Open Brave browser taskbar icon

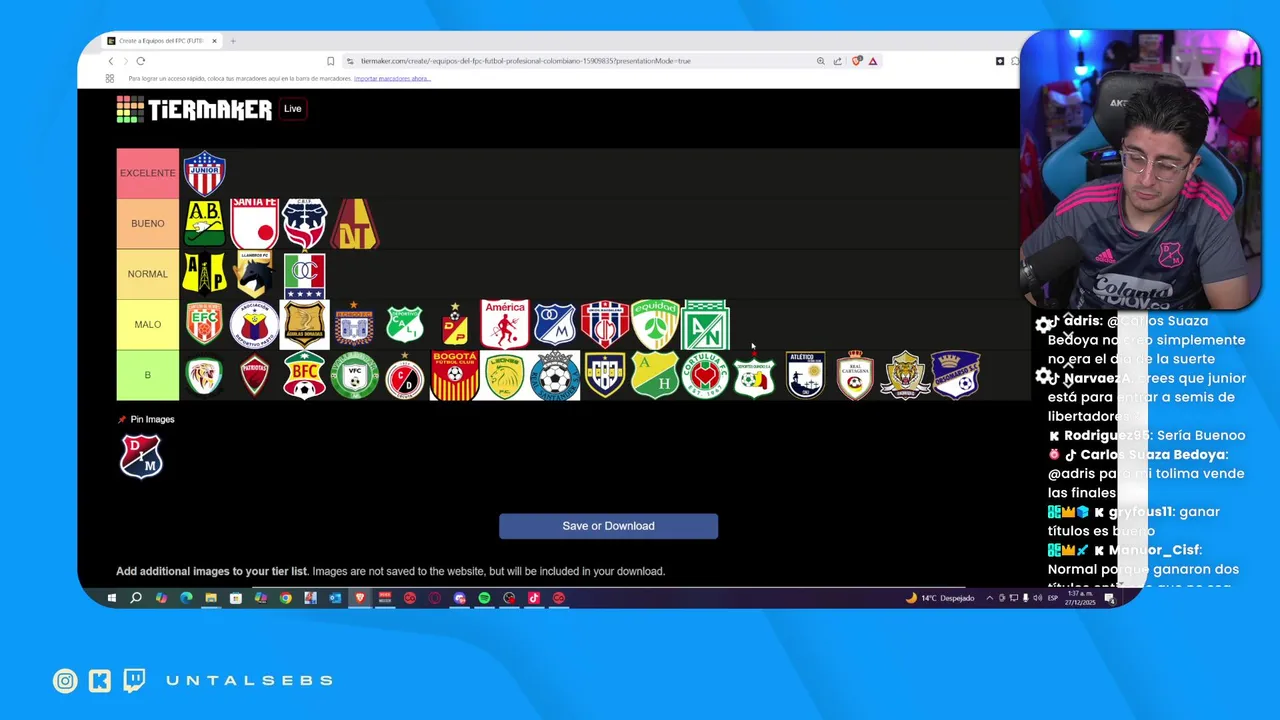click(360, 598)
